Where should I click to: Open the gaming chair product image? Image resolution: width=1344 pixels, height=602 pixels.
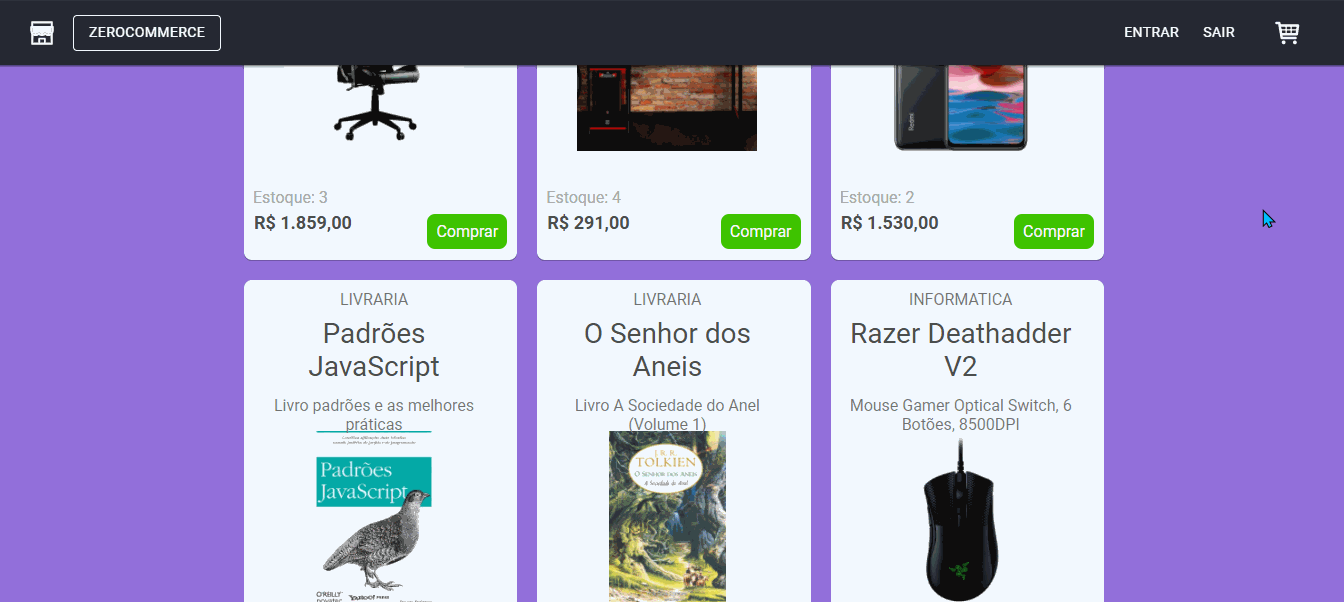coord(375,103)
